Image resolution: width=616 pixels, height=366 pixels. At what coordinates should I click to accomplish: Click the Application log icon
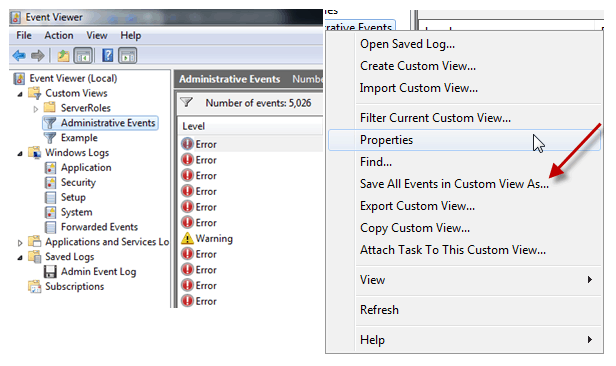coord(50,168)
